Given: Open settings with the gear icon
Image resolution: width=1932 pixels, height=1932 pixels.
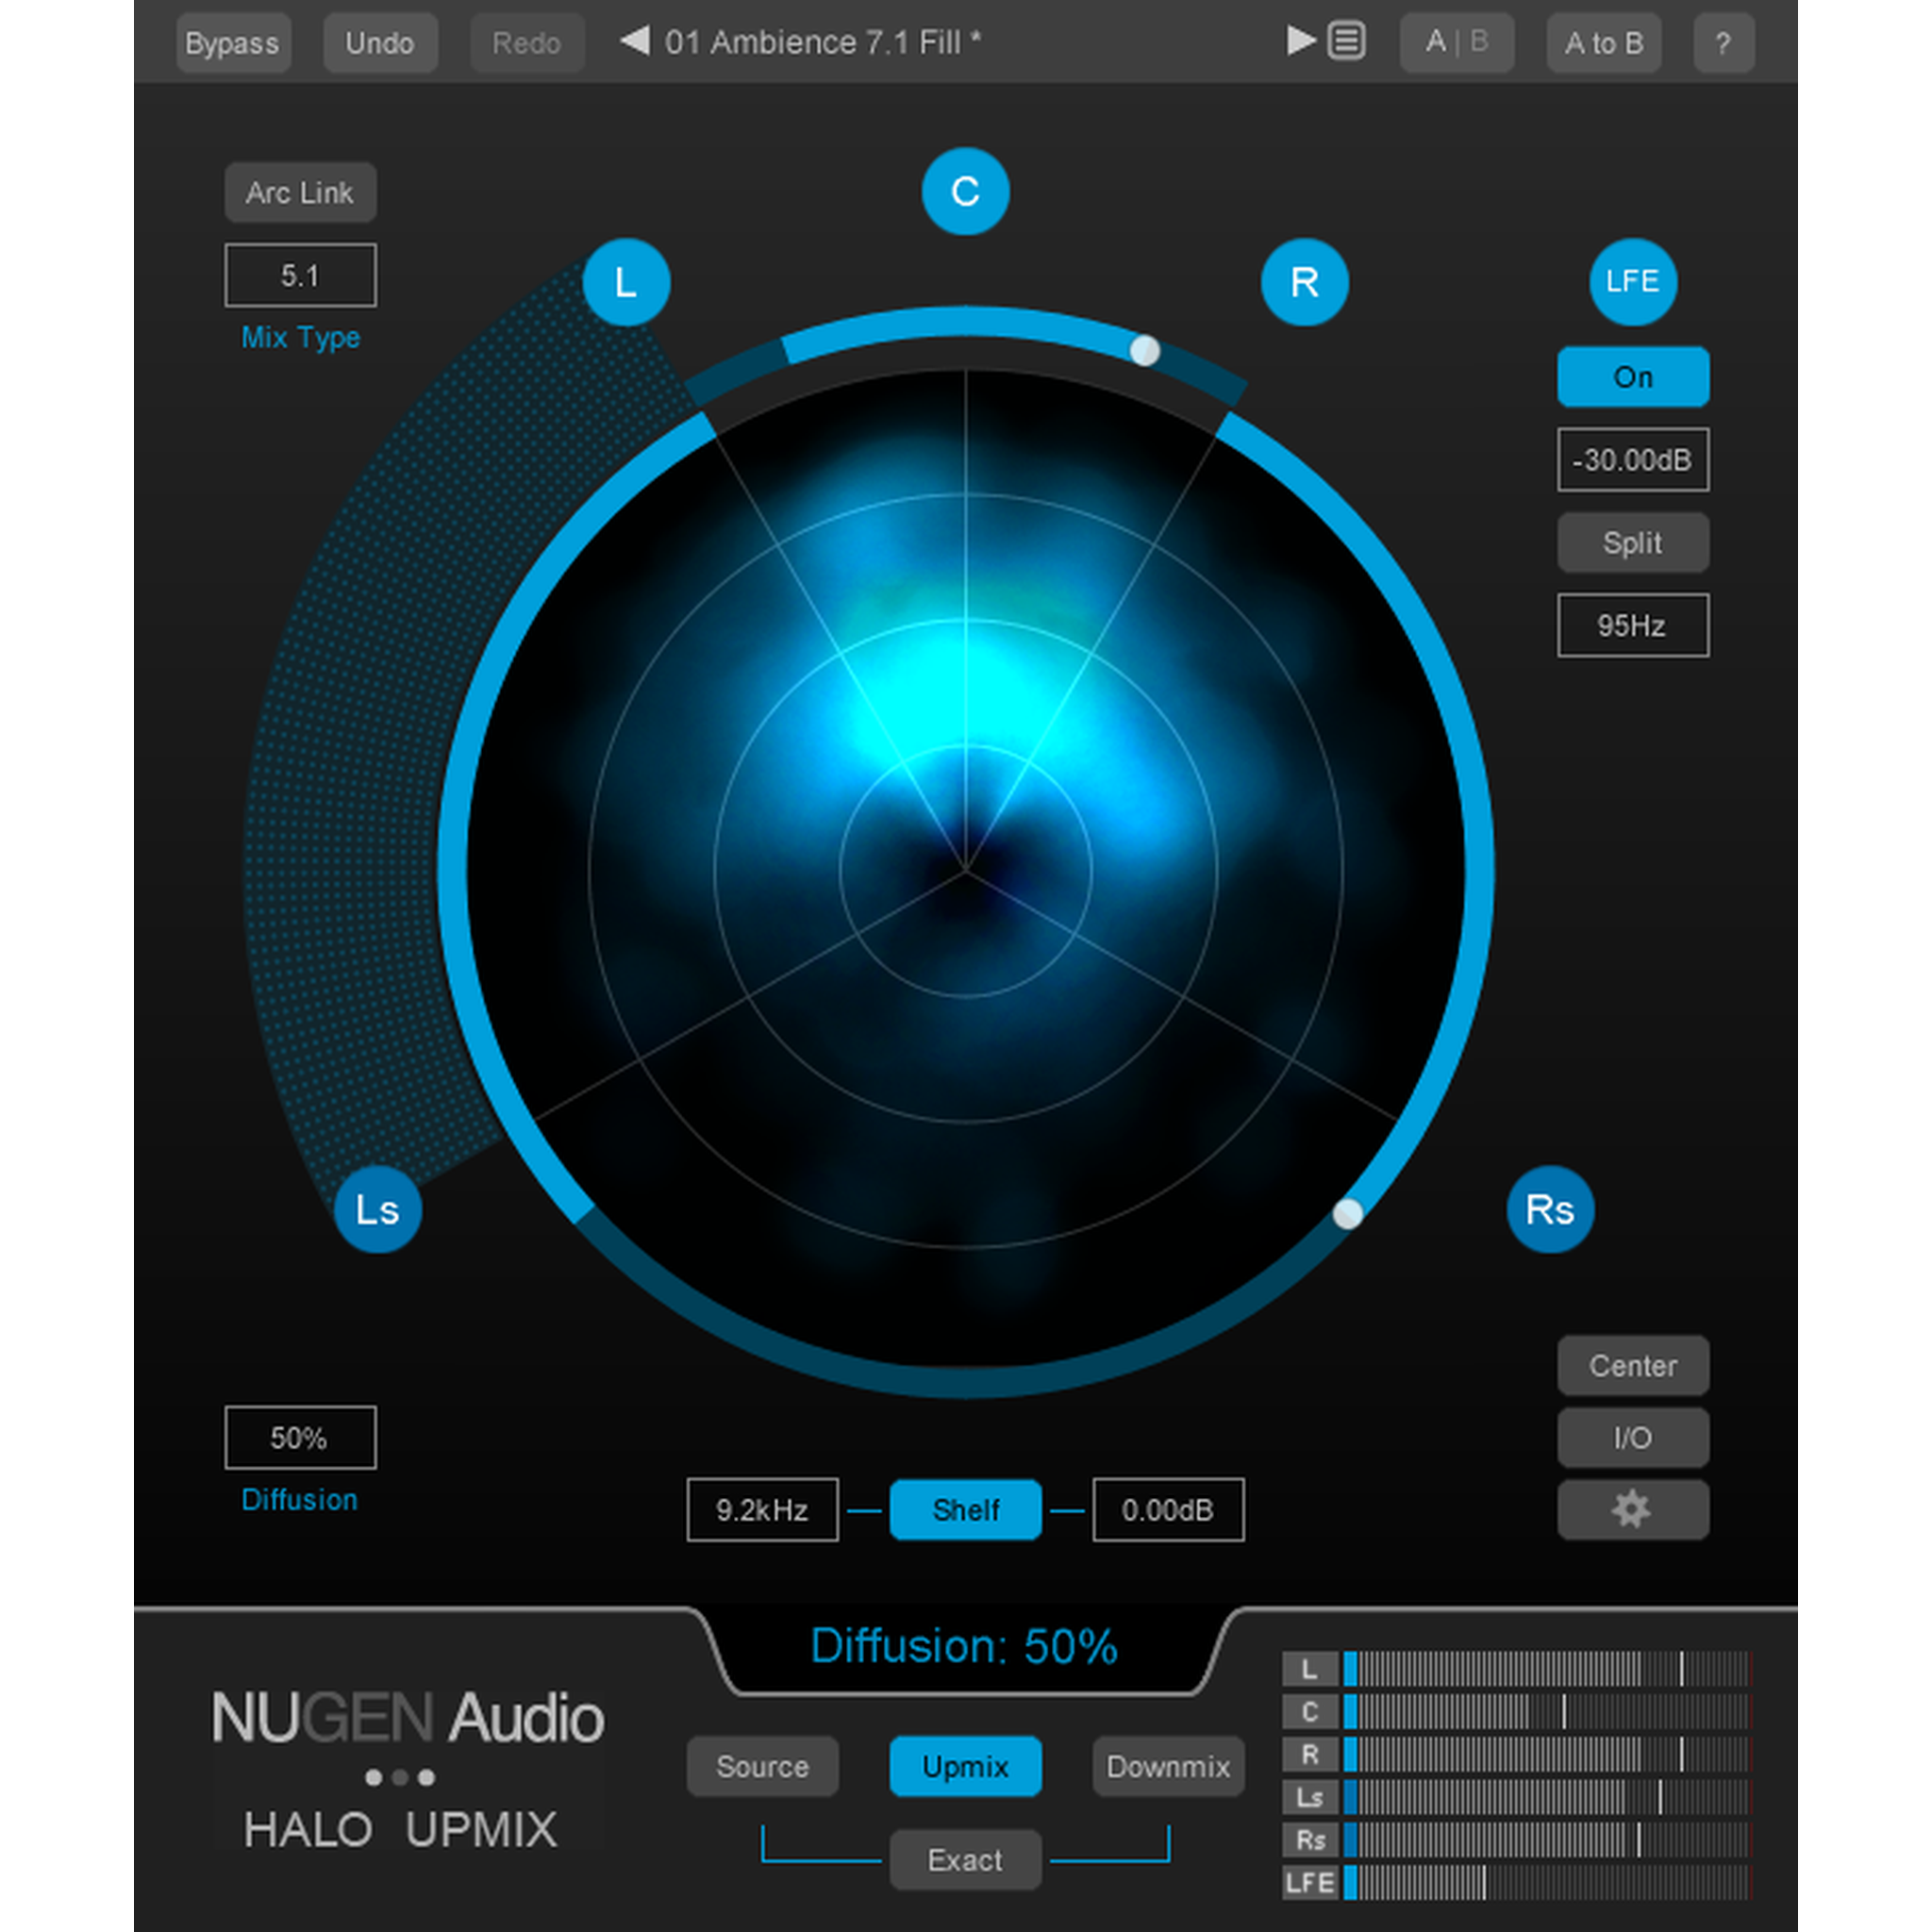Looking at the screenshot, I should pos(1632,1509).
